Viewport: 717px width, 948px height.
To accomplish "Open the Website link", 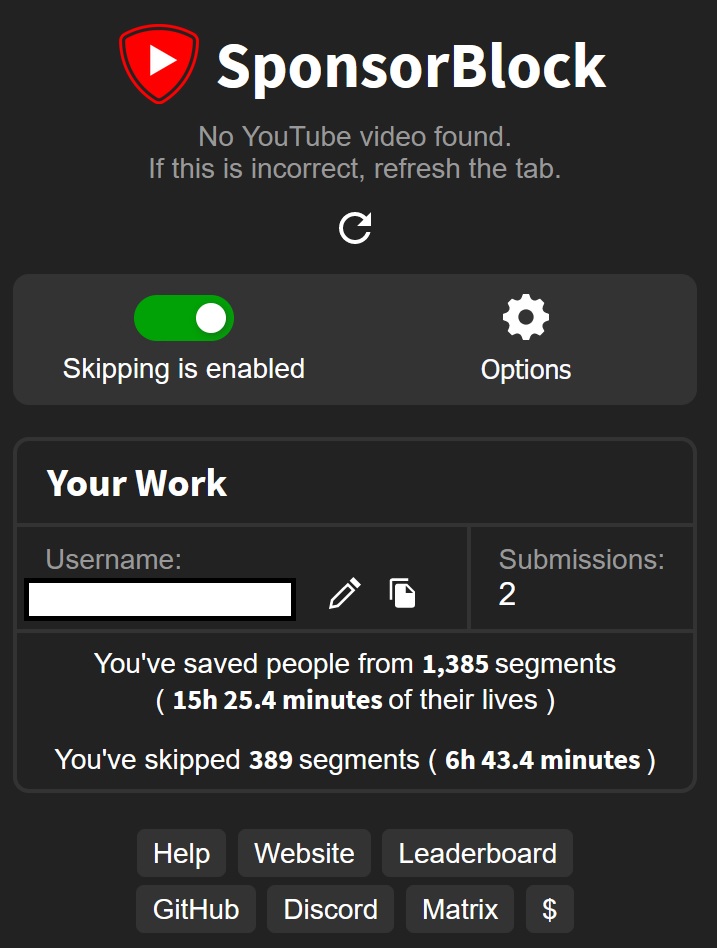I will (304, 853).
